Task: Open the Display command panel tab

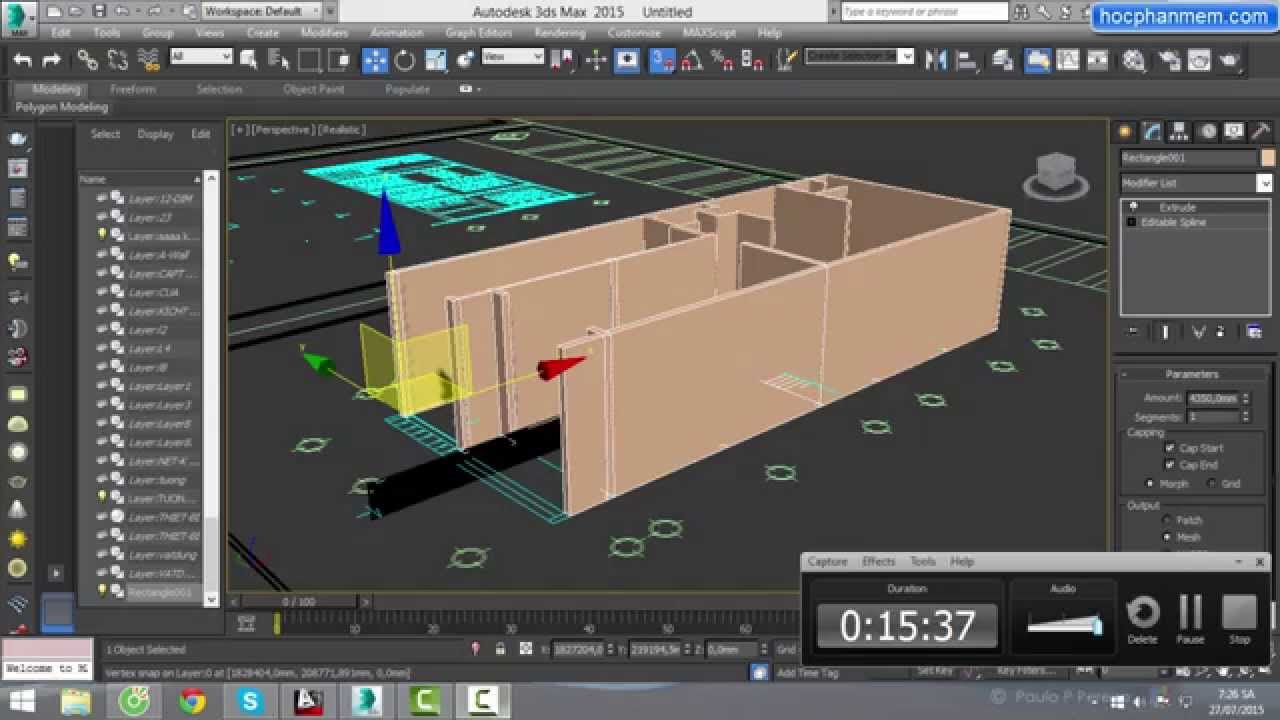Action: click(1234, 131)
